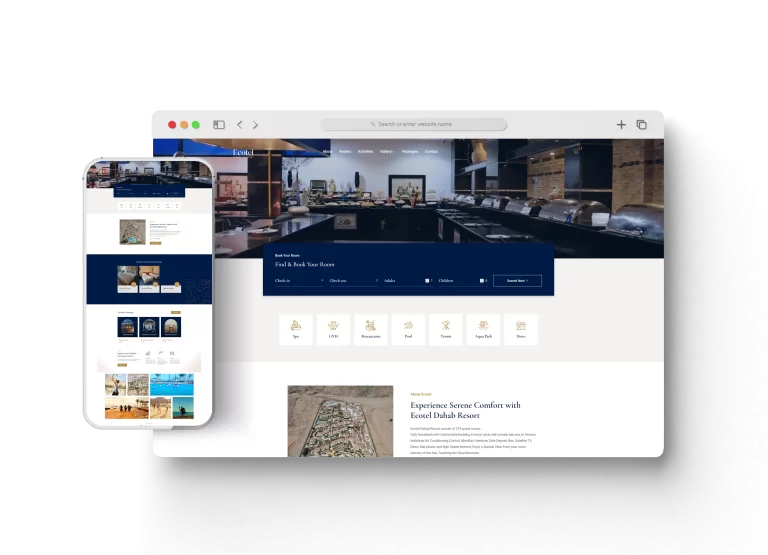768x555 pixels.
Task: Open the Activities menu item
Action: pyautogui.click(x=365, y=151)
